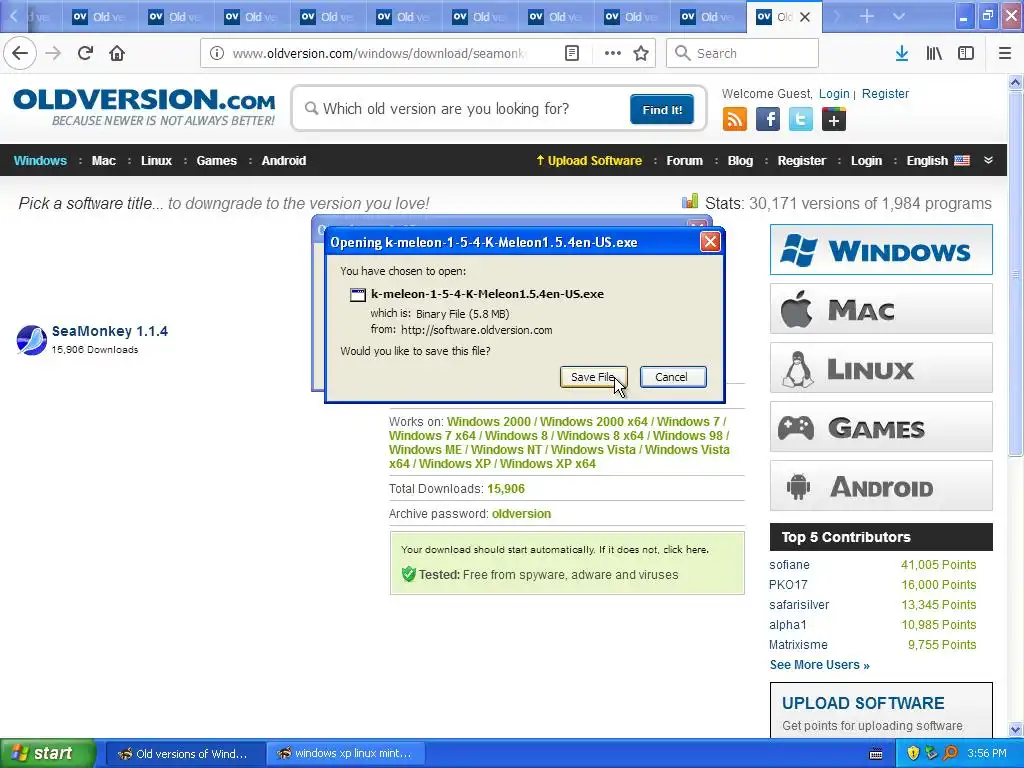Viewport: 1024px width, 768px height.
Task: Open the Games navigation menu item
Action: point(216,161)
